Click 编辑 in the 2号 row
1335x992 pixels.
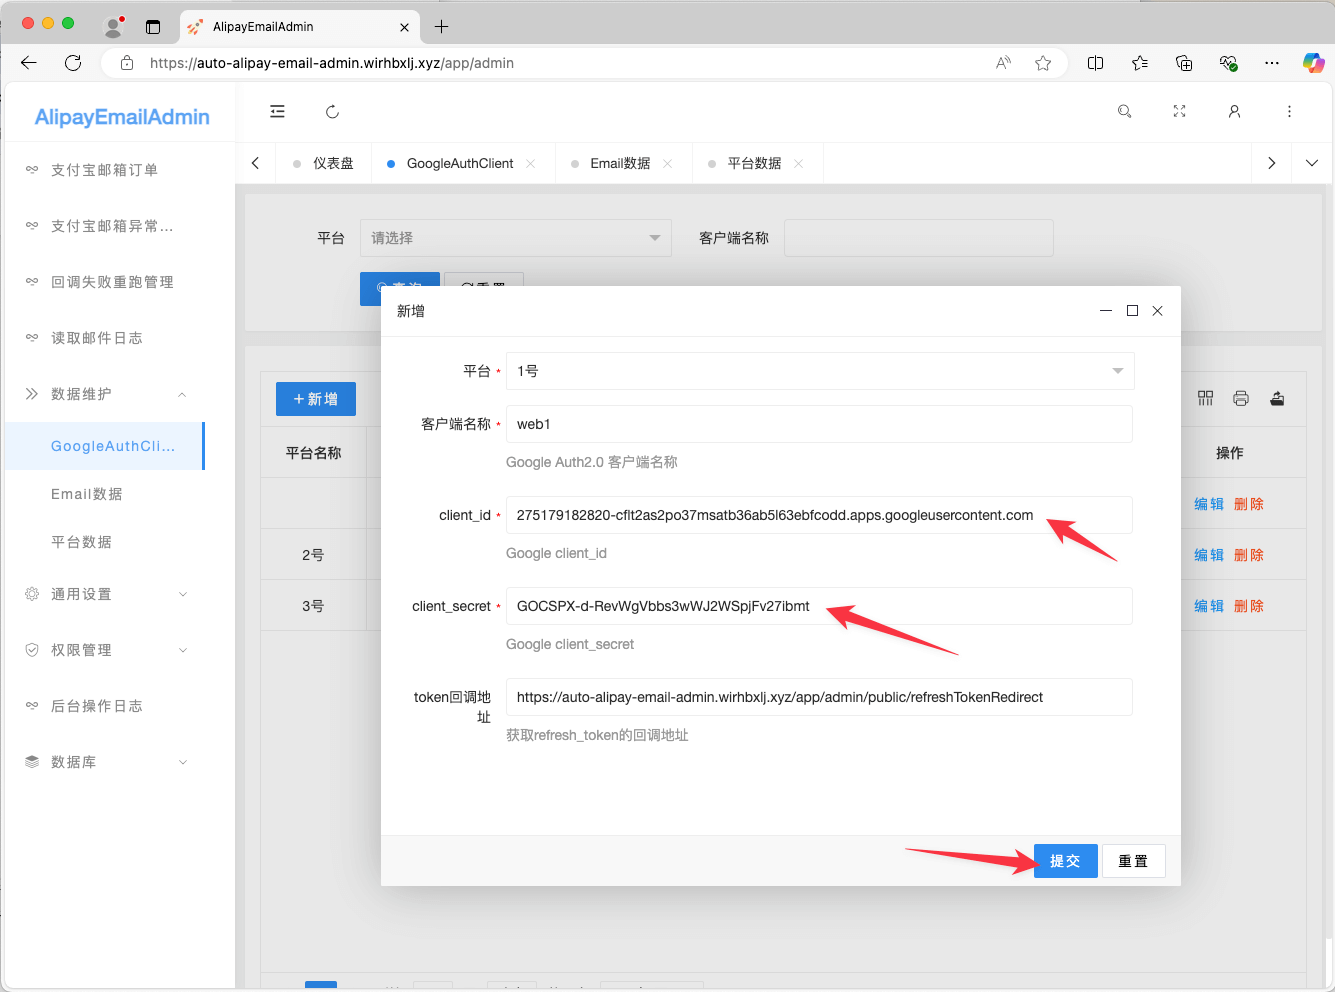coord(1209,555)
